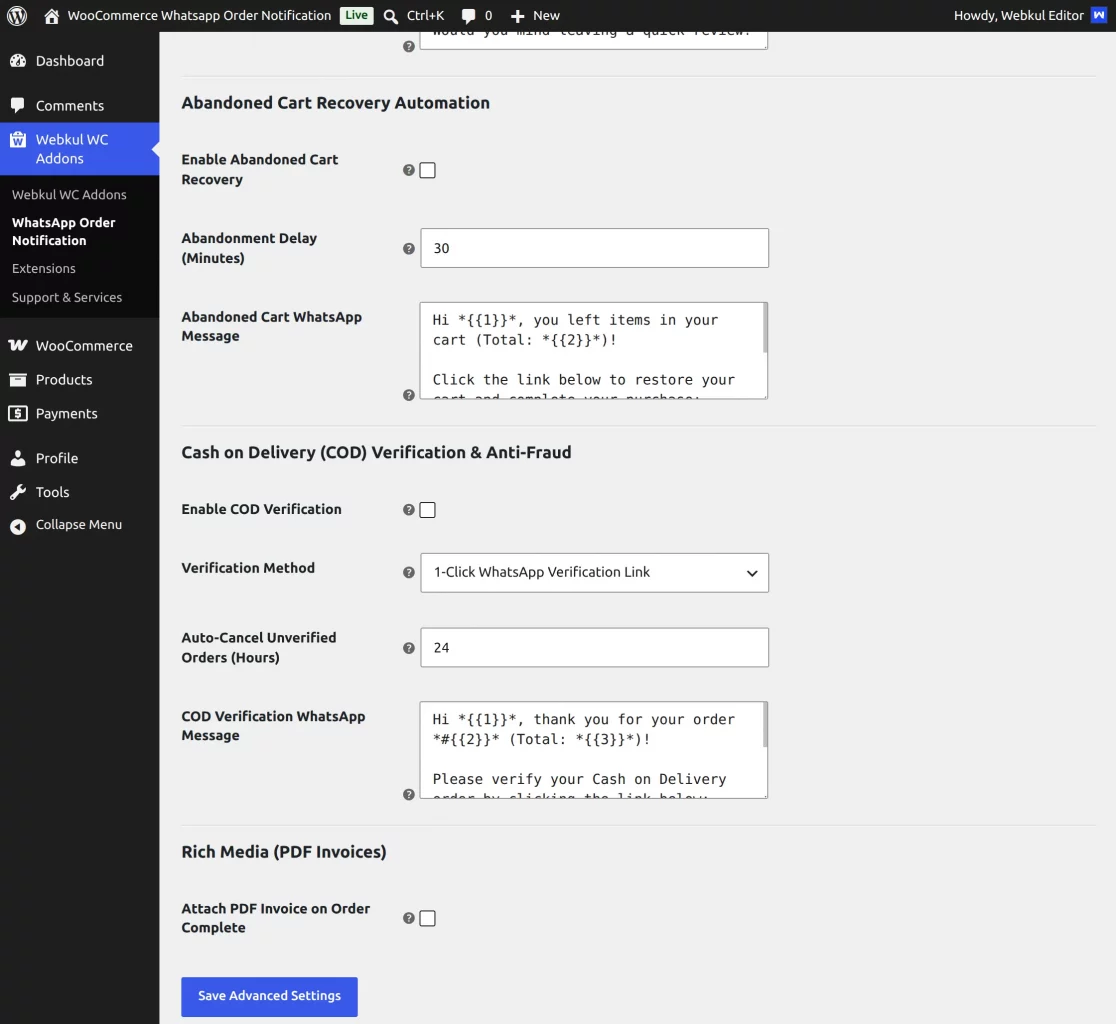Click the Collapse Menu arrow icon
1116x1024 pixels.
tap(18, 526)
